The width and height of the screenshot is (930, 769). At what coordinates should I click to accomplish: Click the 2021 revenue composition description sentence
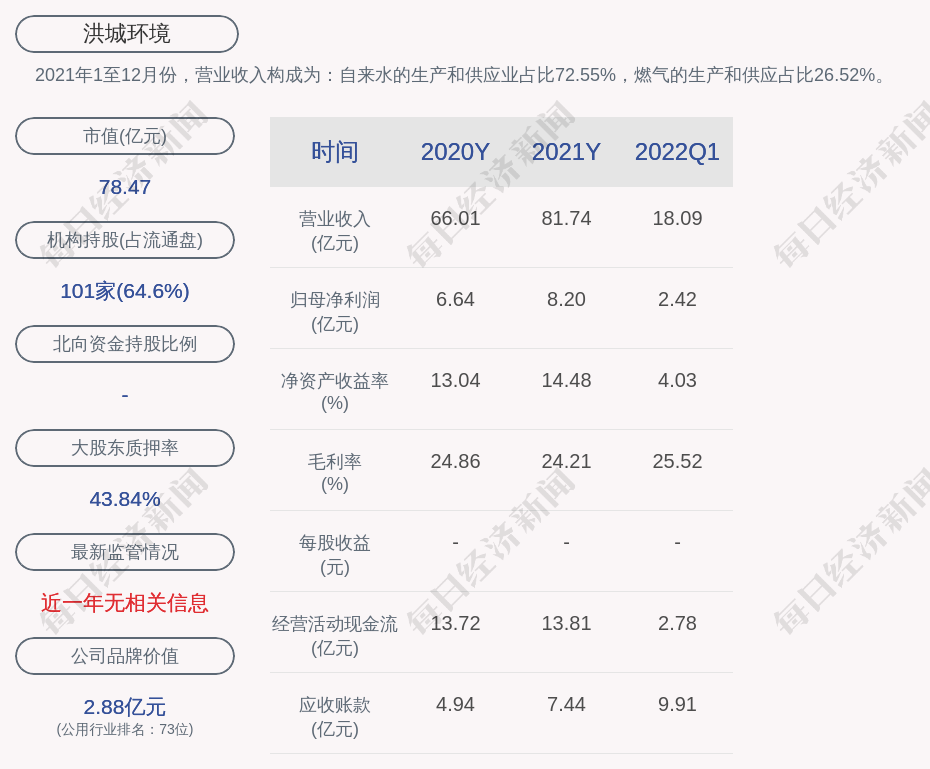pyautogui.click(x=460, y=75)
